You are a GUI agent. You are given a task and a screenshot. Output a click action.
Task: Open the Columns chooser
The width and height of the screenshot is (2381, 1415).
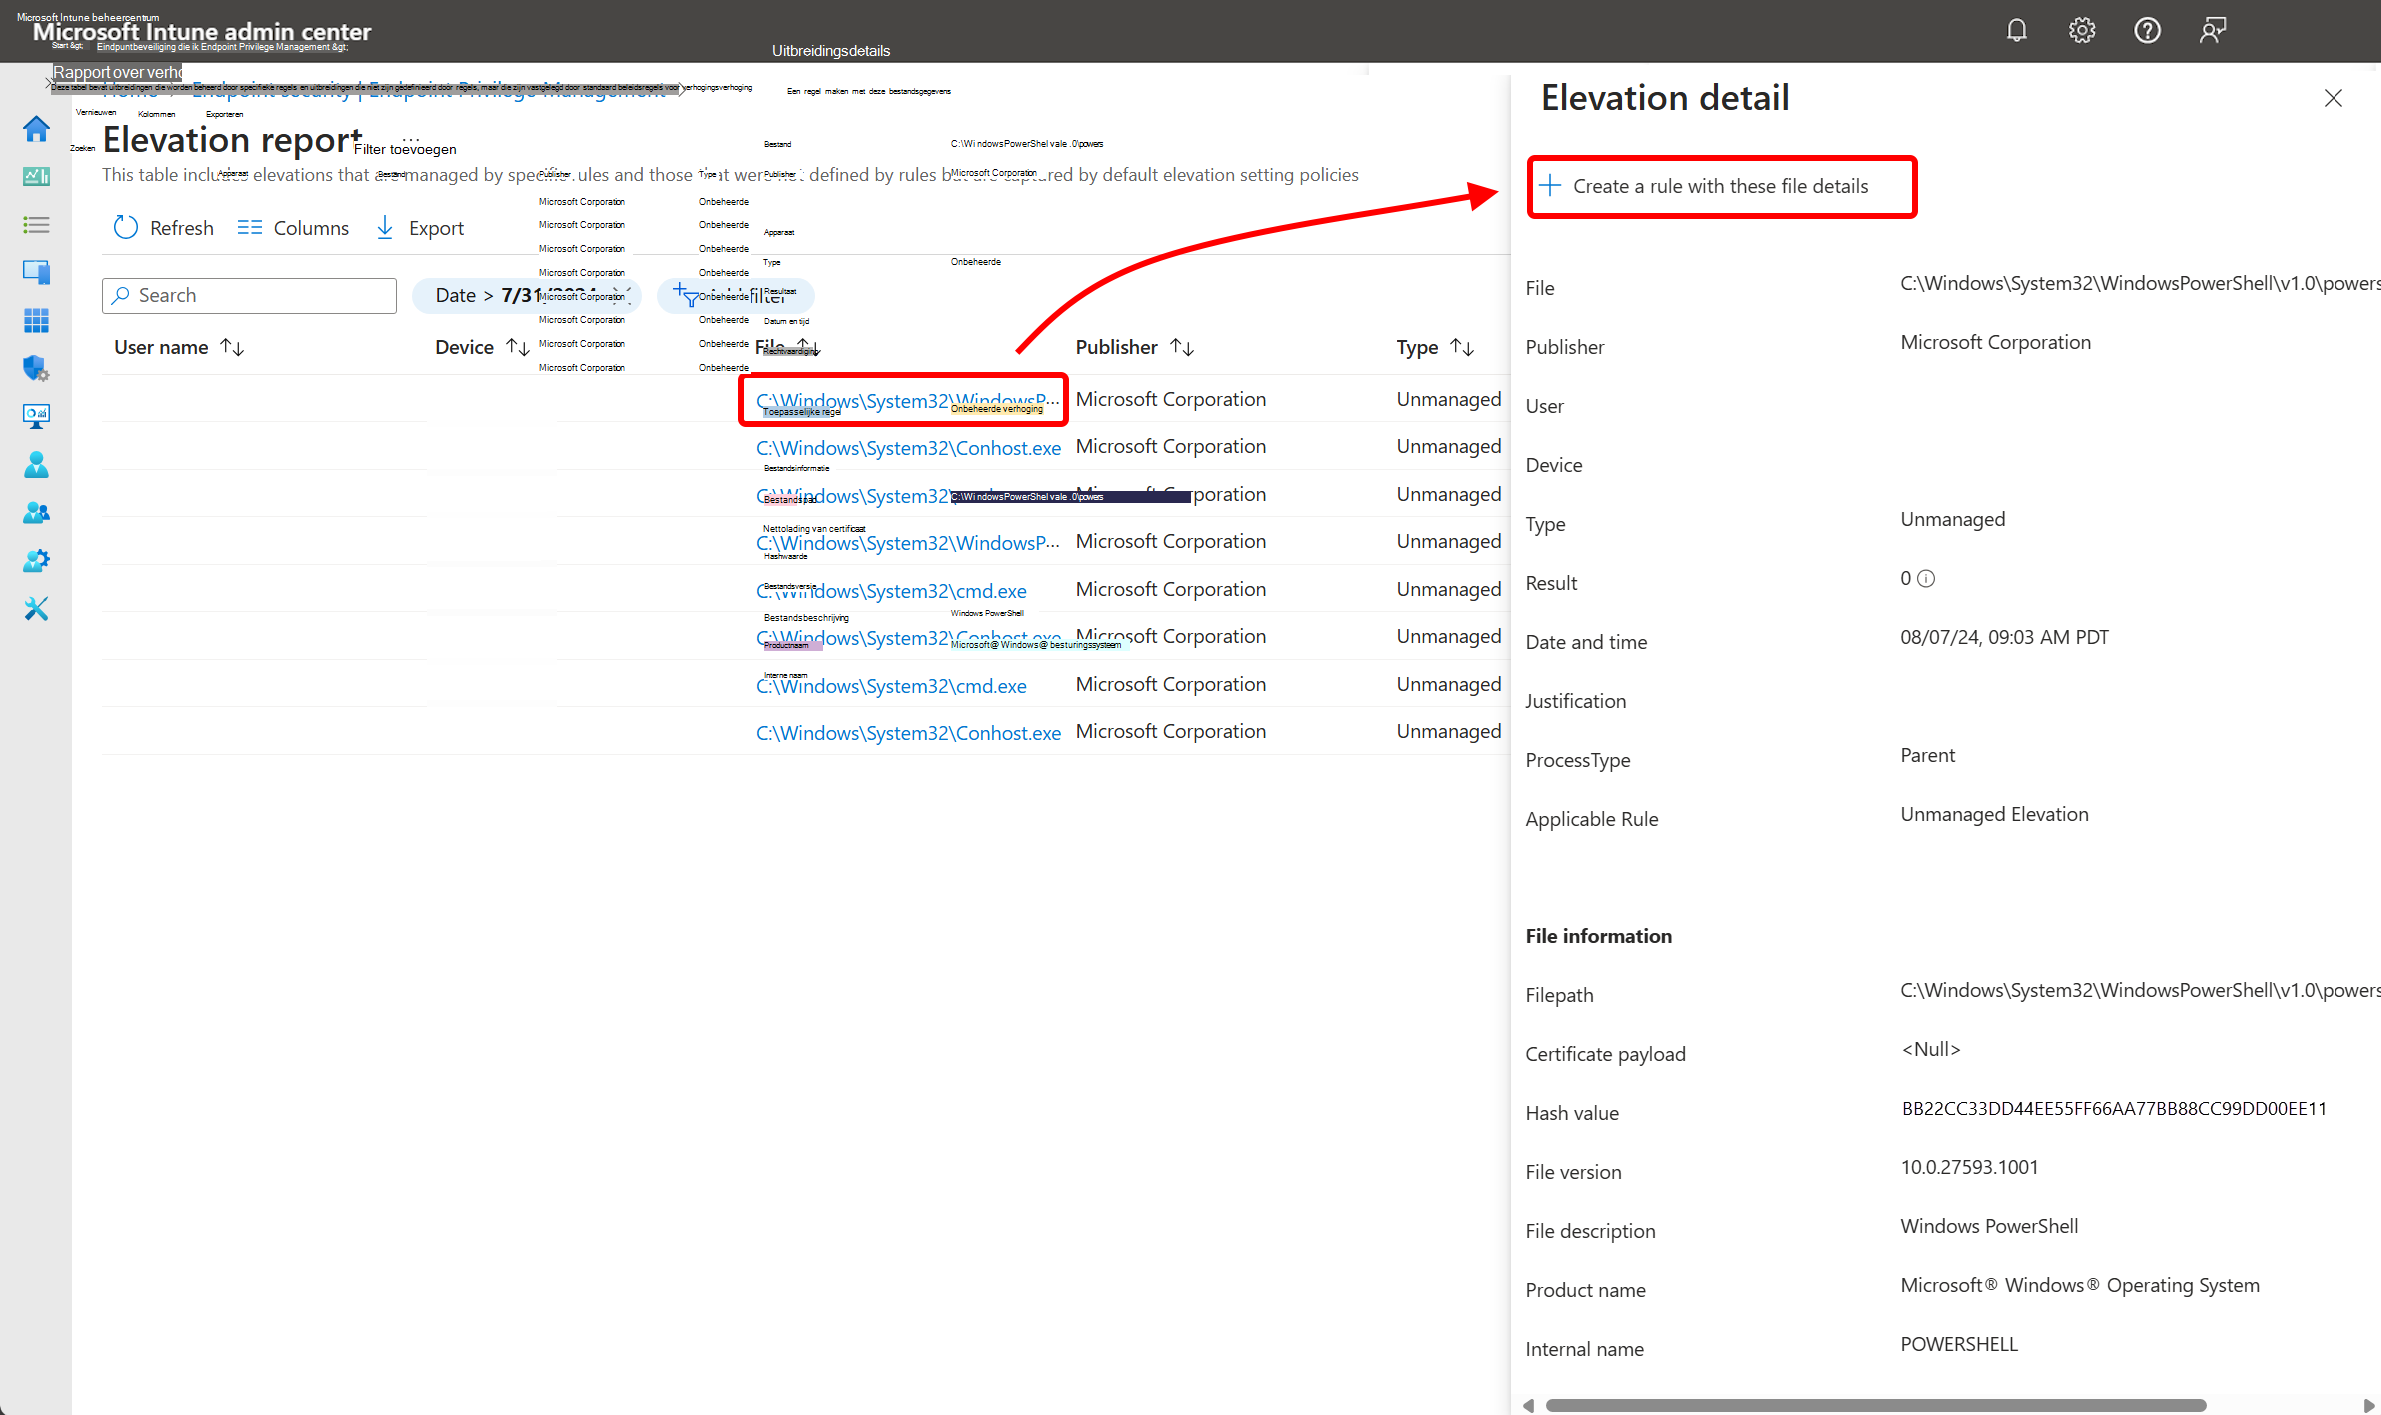(293, 228)
